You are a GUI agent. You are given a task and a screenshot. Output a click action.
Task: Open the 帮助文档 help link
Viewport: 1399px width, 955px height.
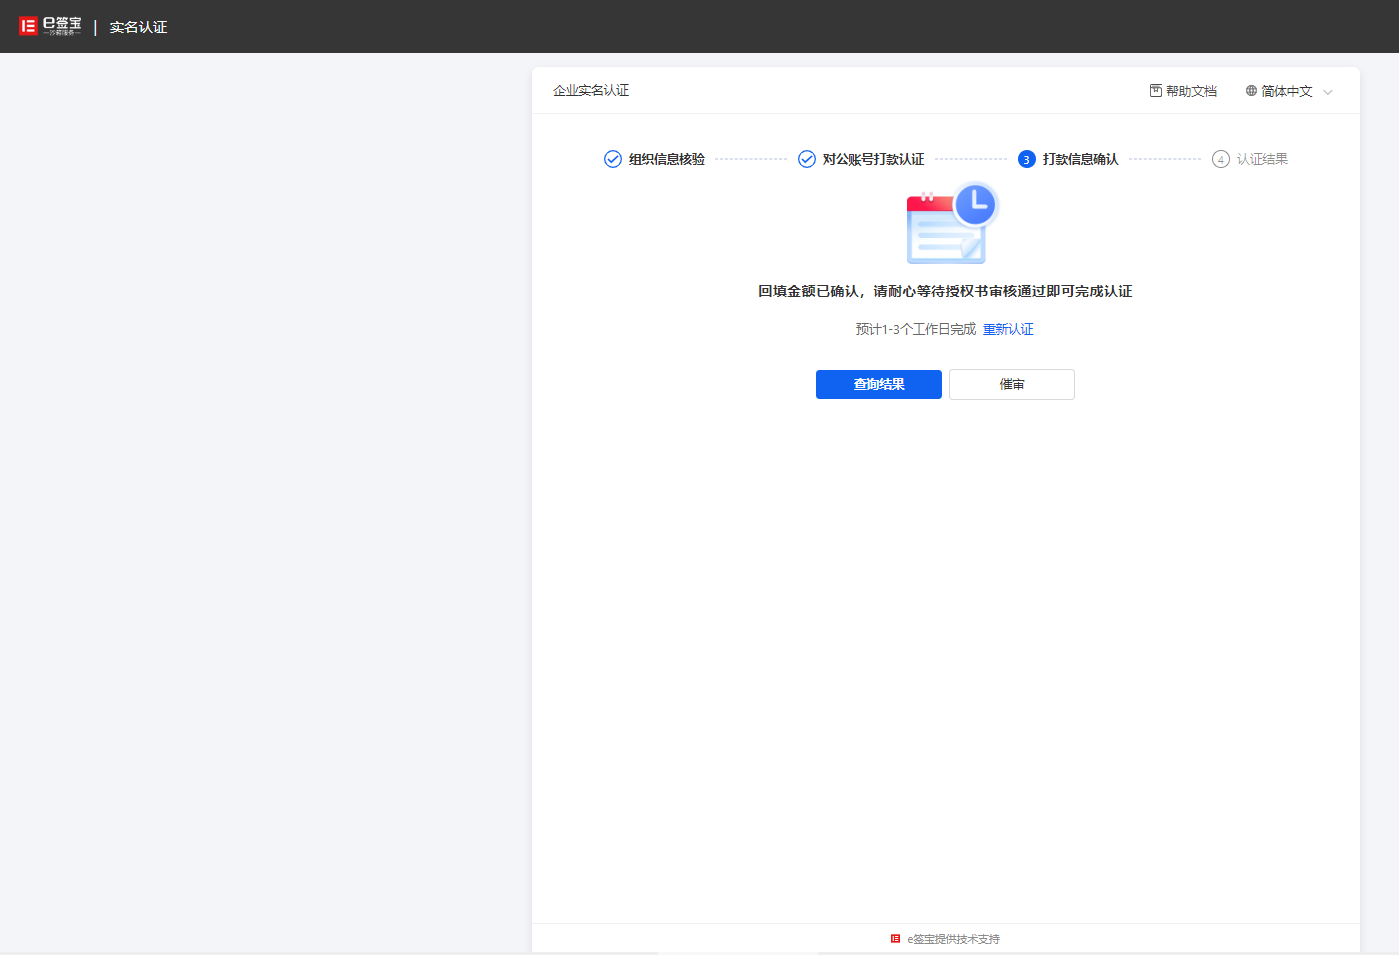(1191, 91)
